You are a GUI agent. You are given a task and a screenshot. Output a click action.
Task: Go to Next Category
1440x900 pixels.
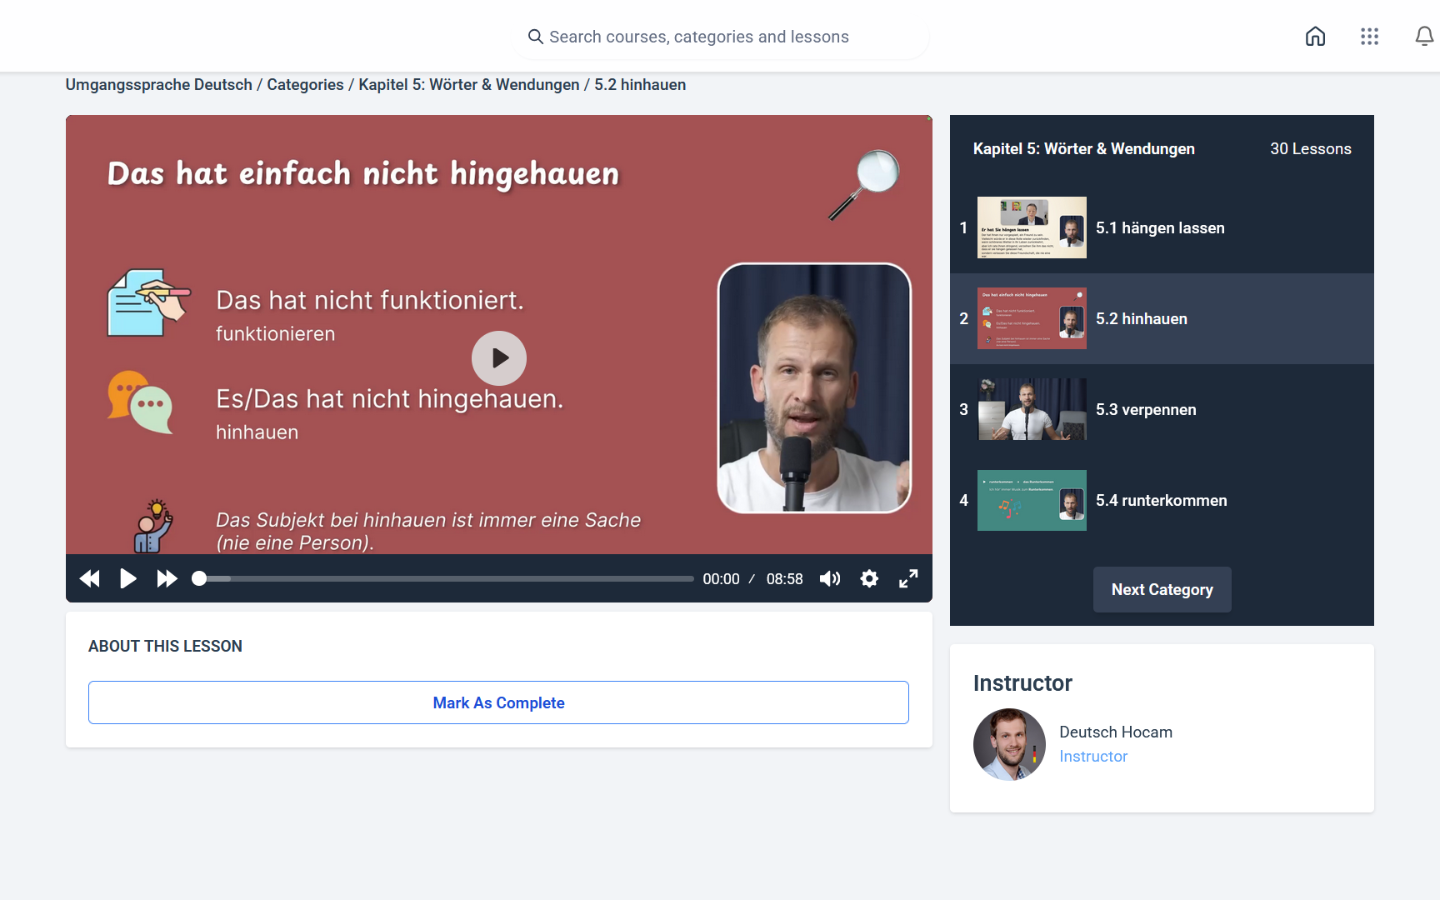pyautogui.click(x=1162, y=590)
